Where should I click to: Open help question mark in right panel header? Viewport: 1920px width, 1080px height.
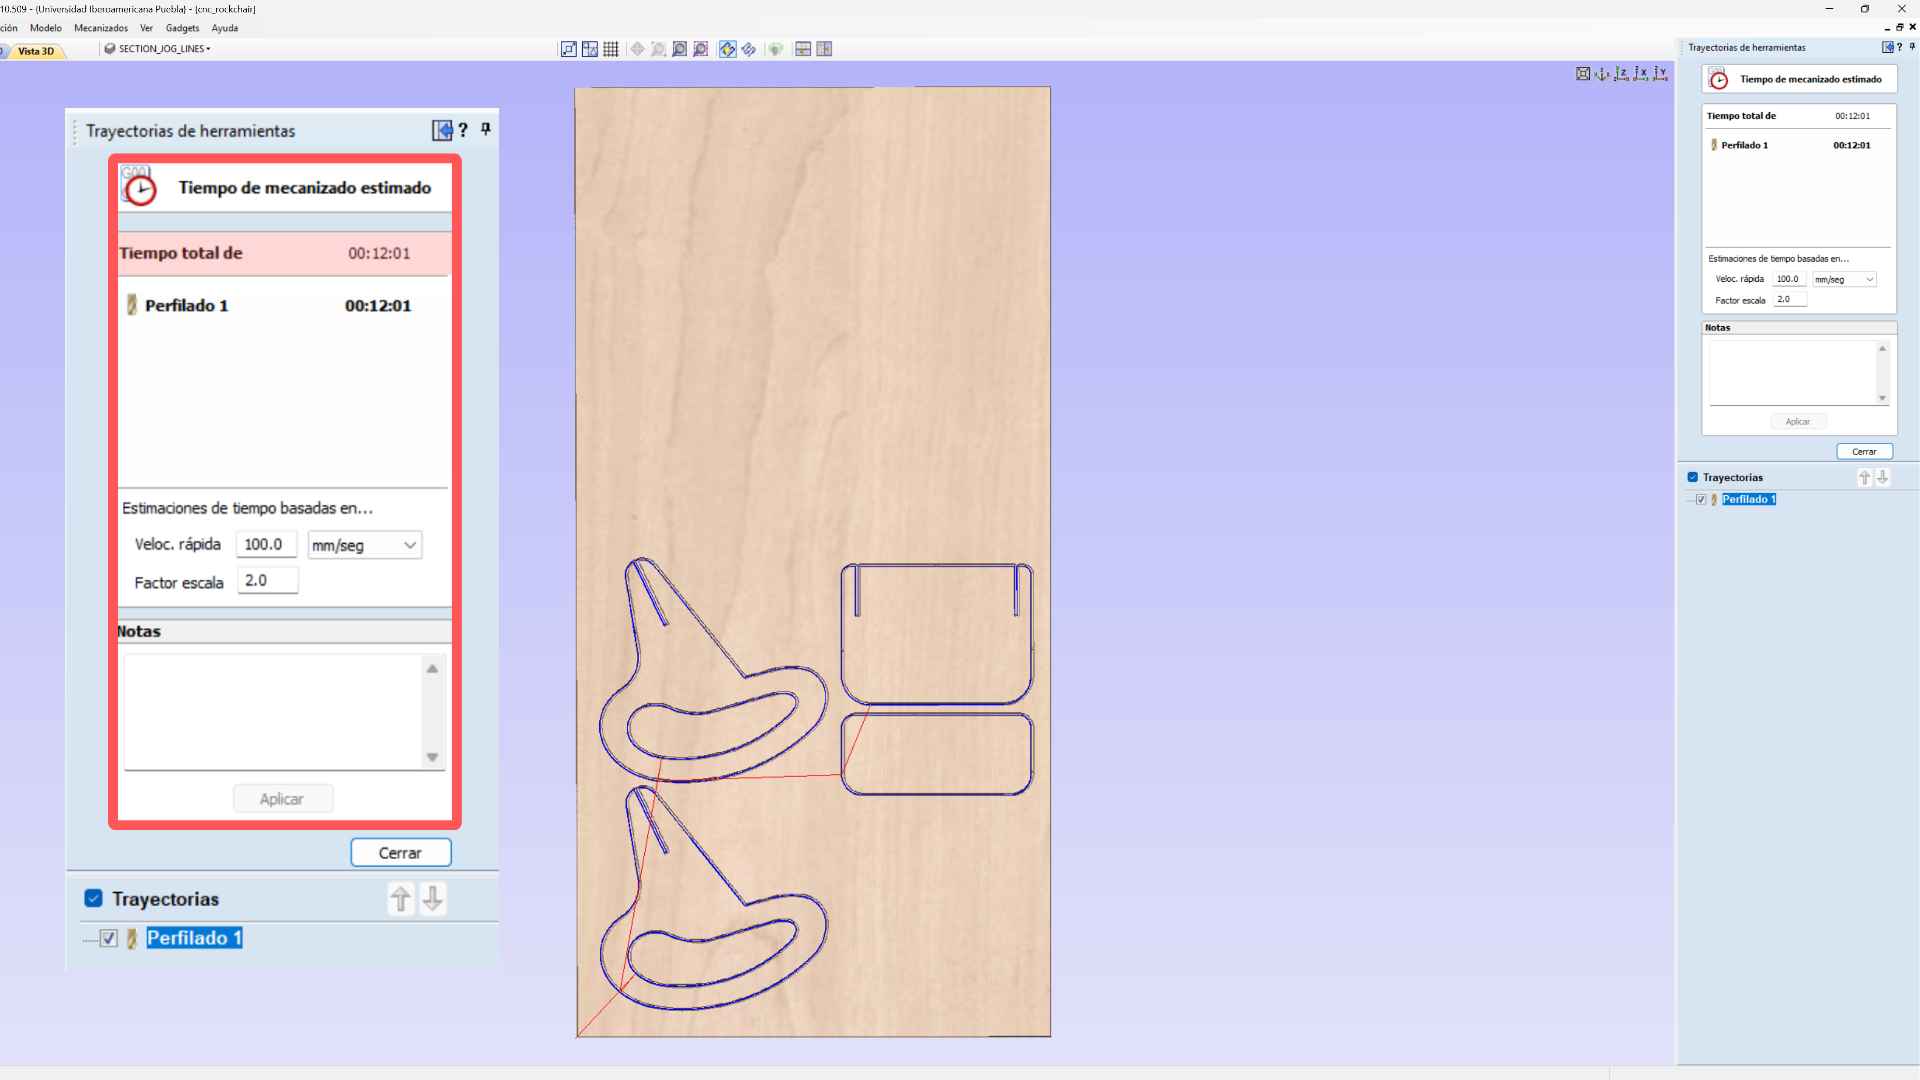click(1899, 47)
